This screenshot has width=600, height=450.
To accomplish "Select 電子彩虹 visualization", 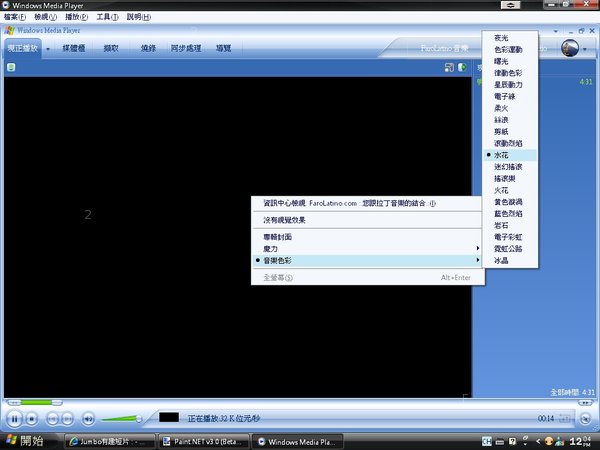I will (x=510, y=237).
